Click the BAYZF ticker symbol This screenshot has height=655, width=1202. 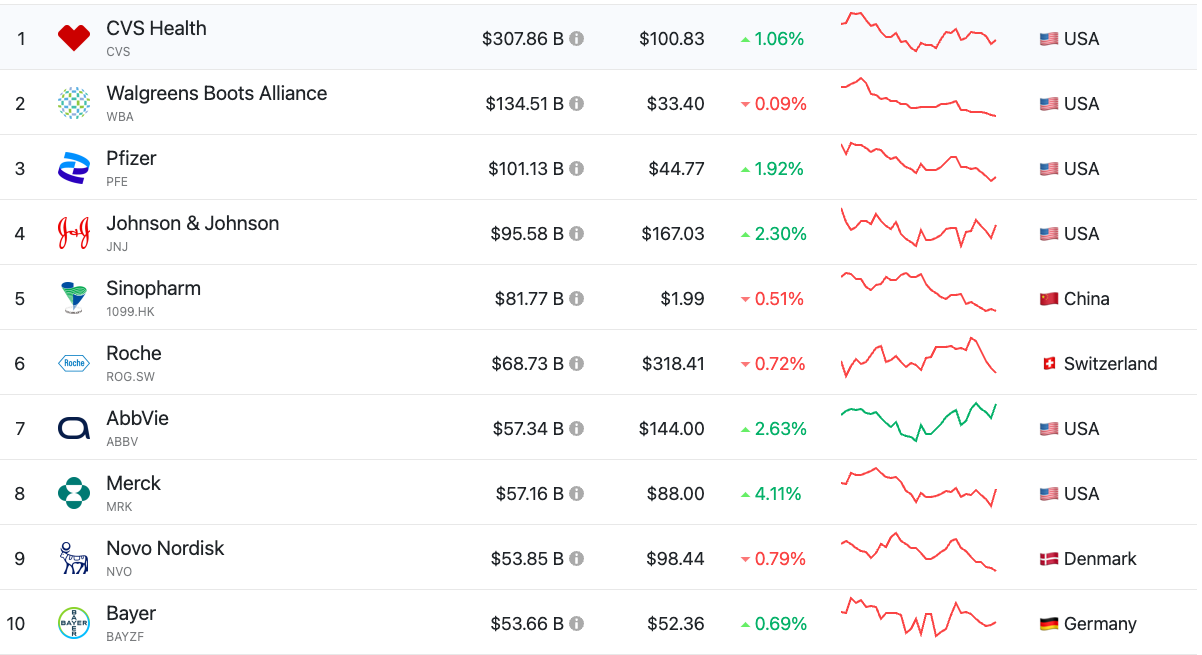tap(125, 637)
